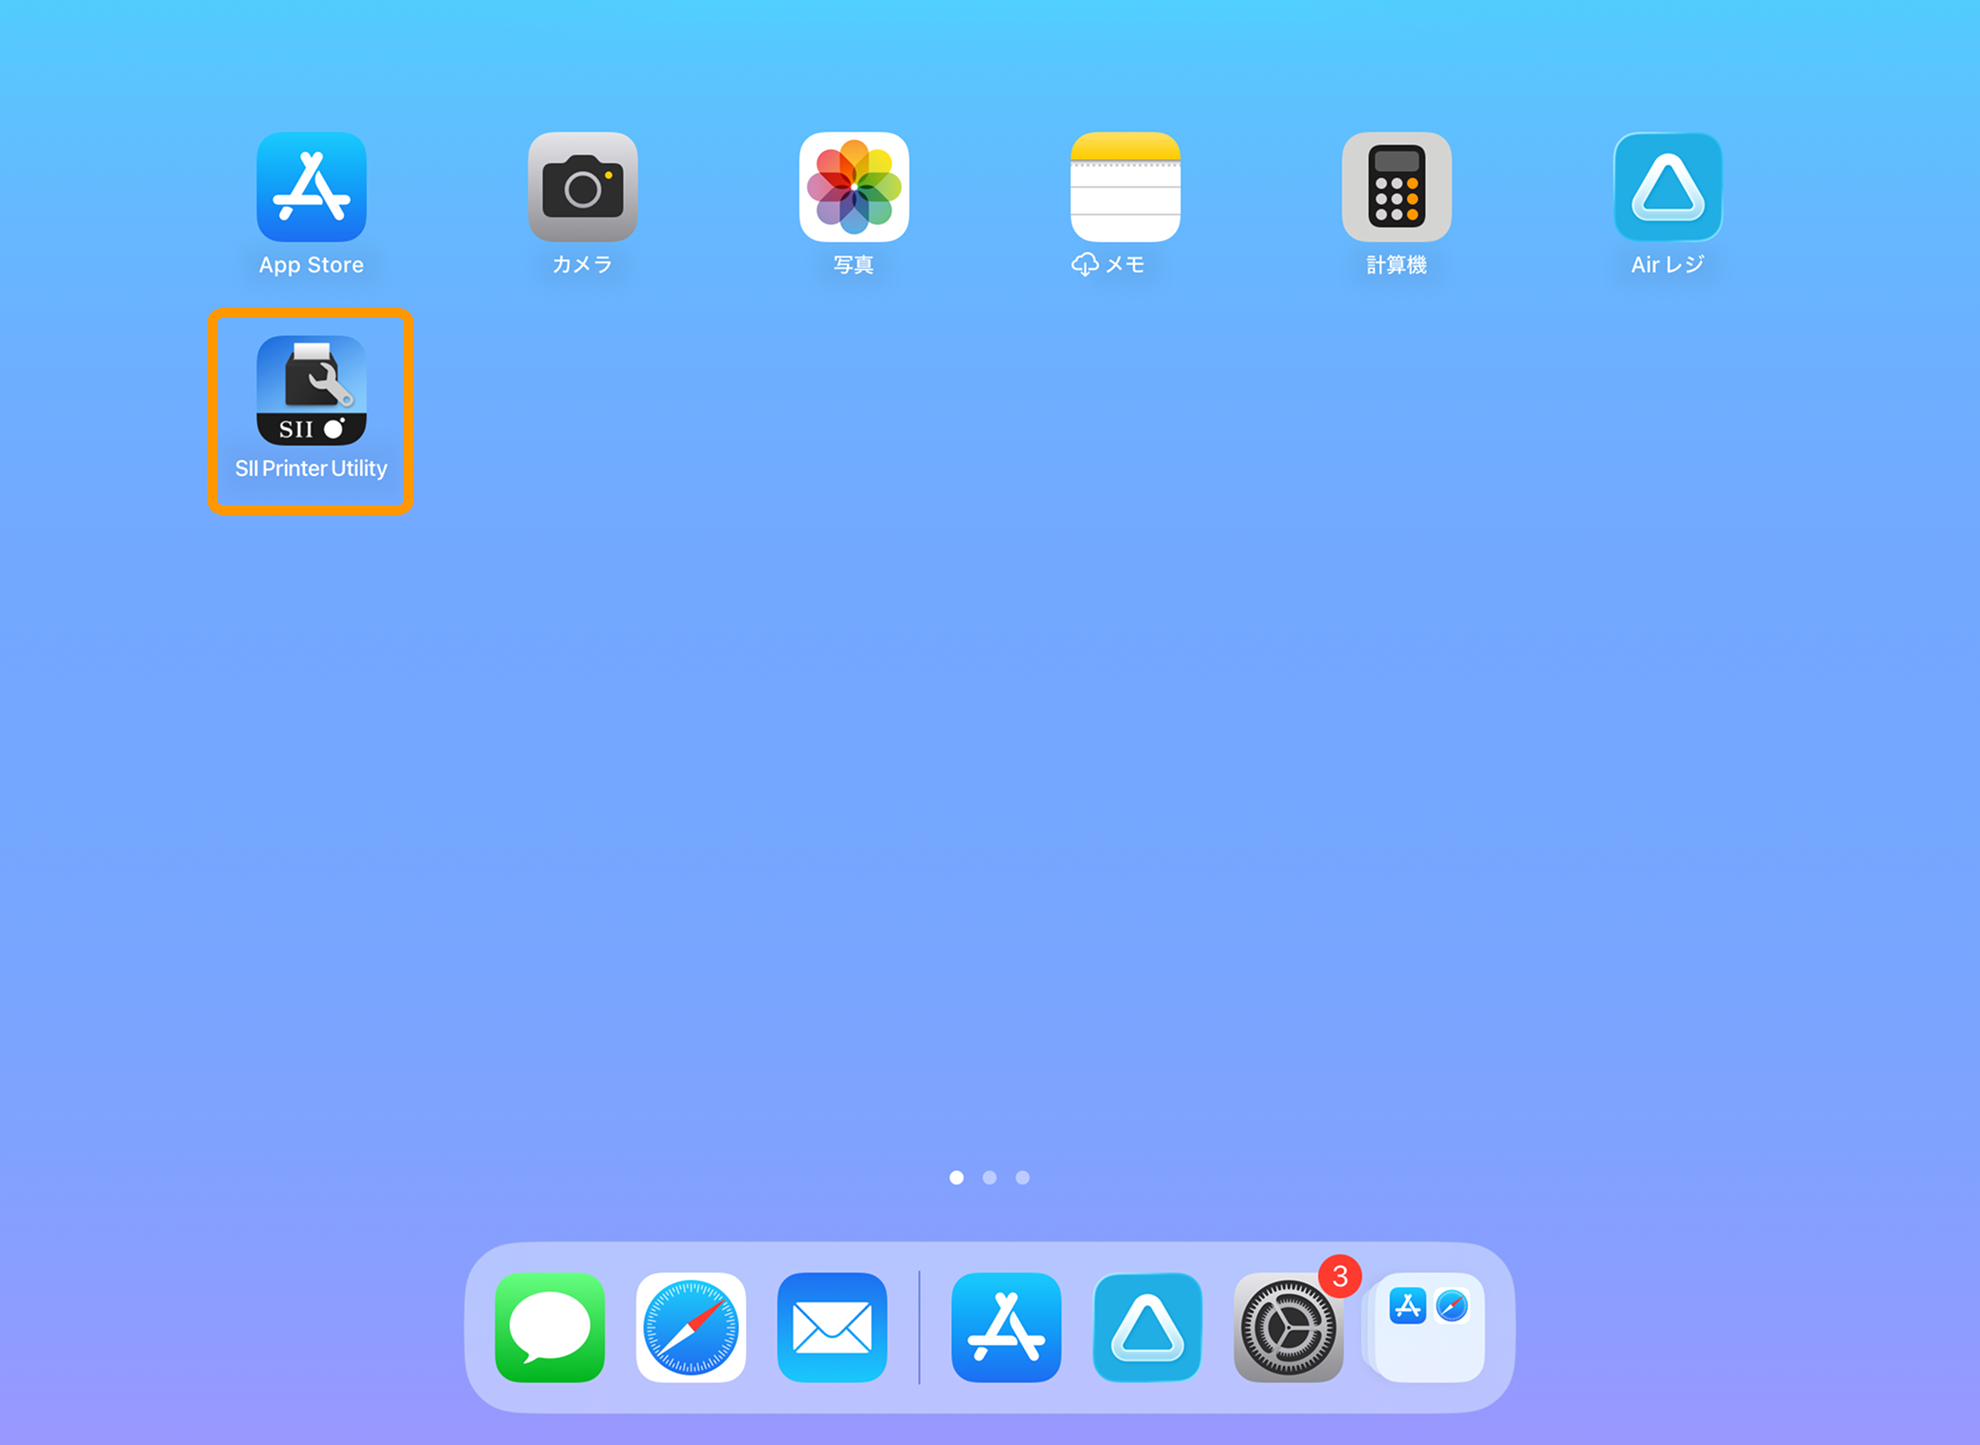This screenshot has width=1980, height=1445.
Task: Tap the 写真 label text
Action: [854, 265]
